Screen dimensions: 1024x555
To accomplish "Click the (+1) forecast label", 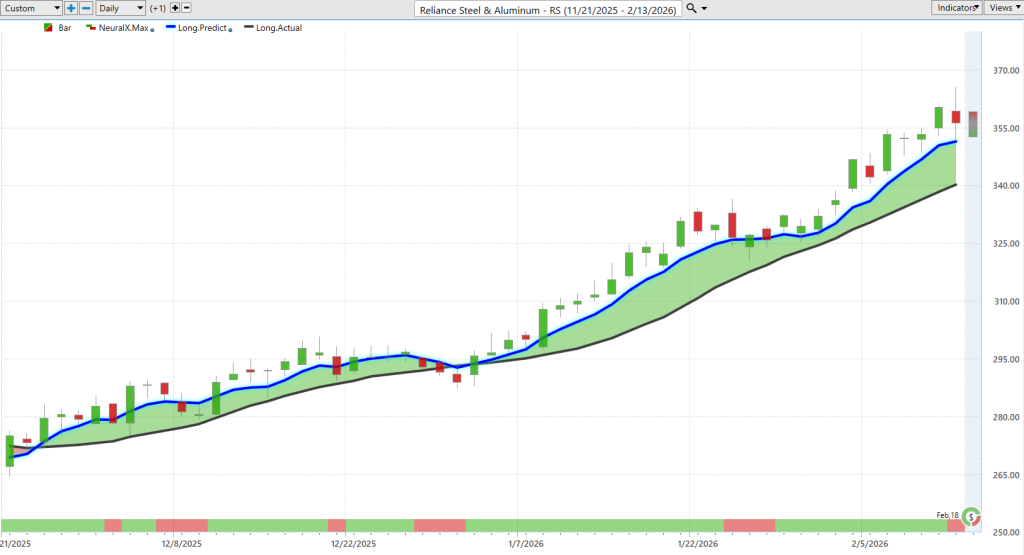I will pyautogui.click(x=157, y=8).
